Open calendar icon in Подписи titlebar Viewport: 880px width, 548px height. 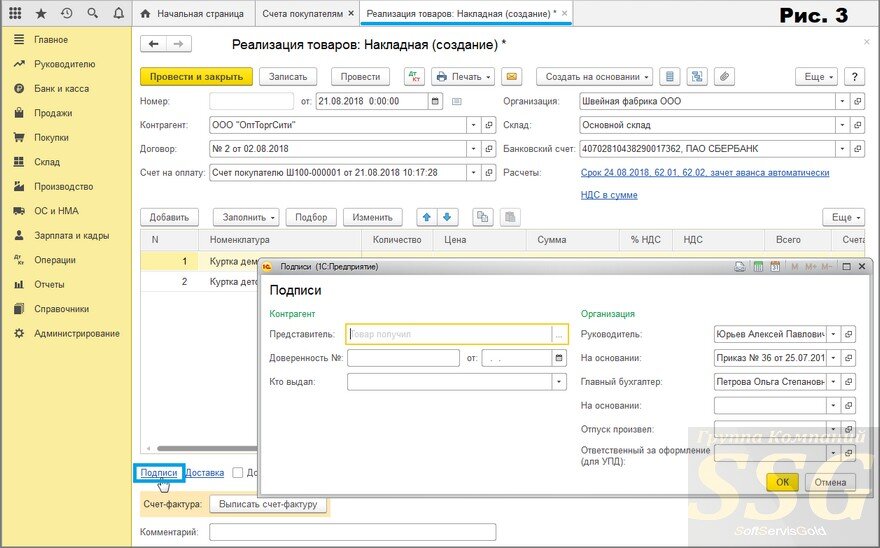point(776,267)
